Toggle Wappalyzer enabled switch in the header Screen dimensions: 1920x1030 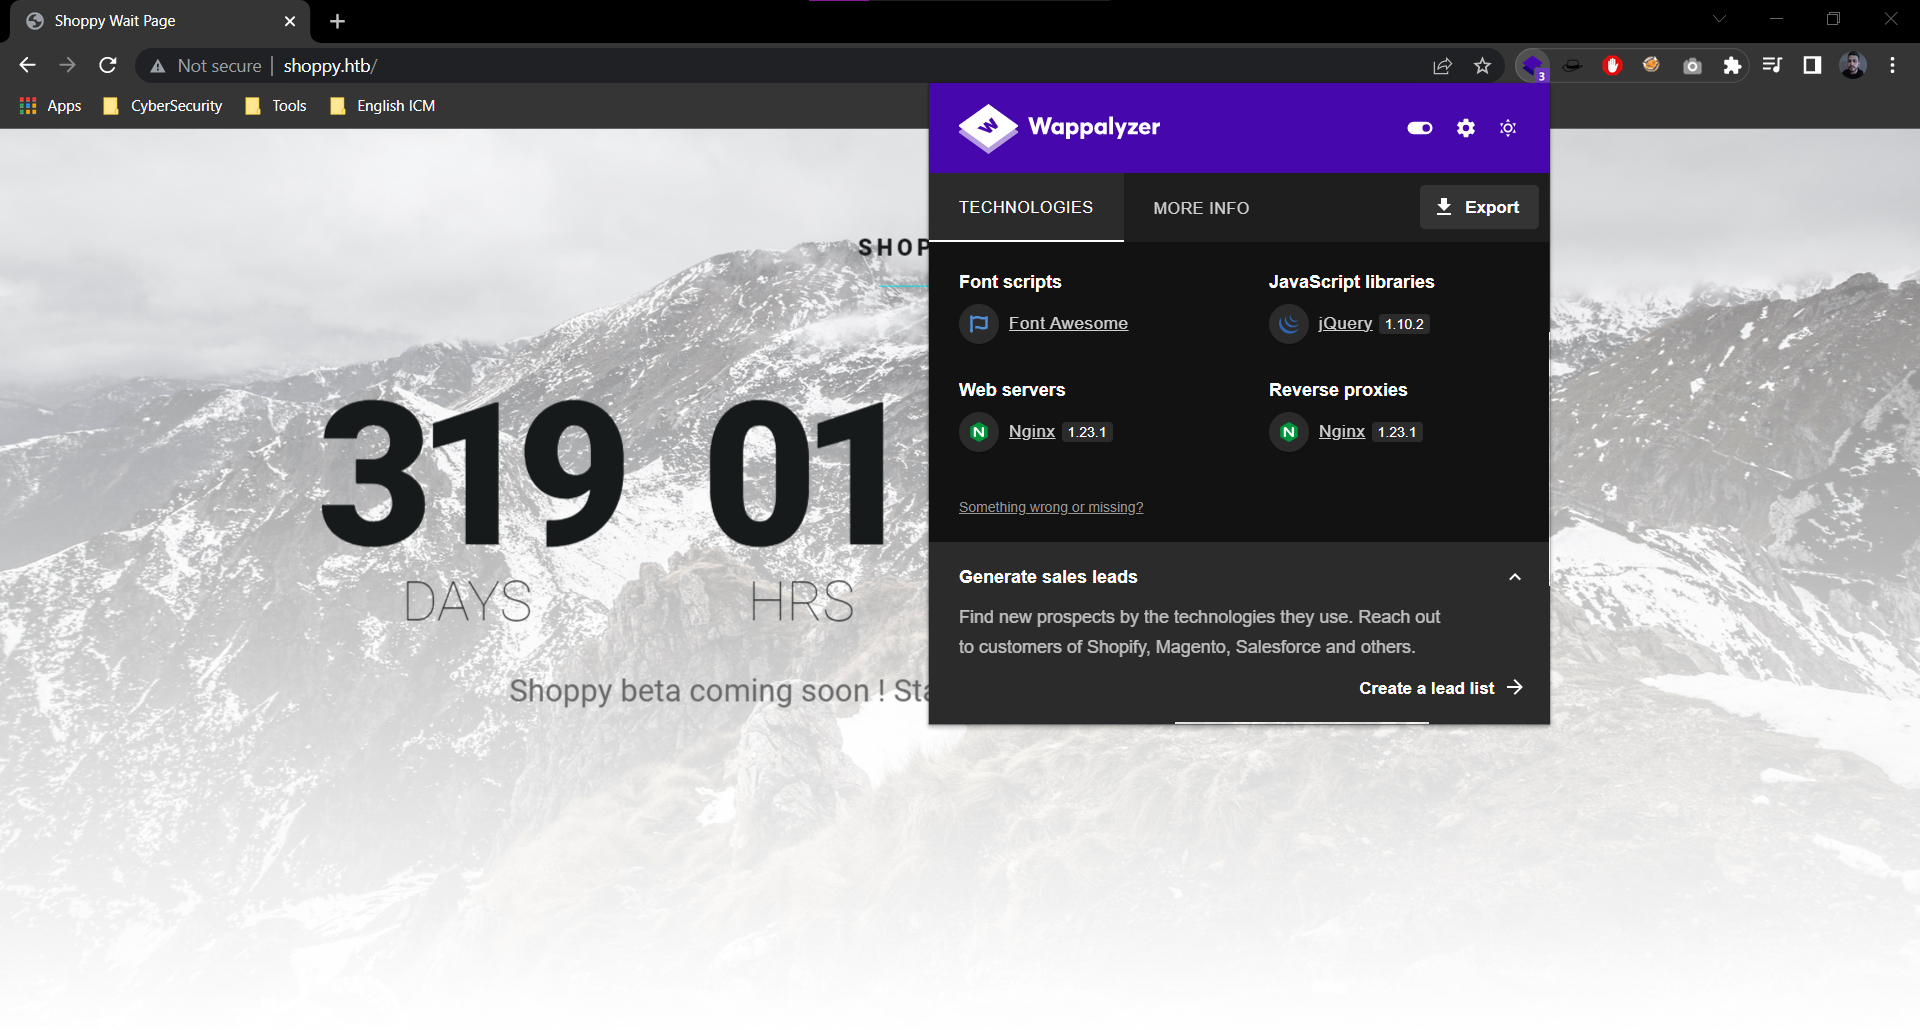[x=1420, y=128]
